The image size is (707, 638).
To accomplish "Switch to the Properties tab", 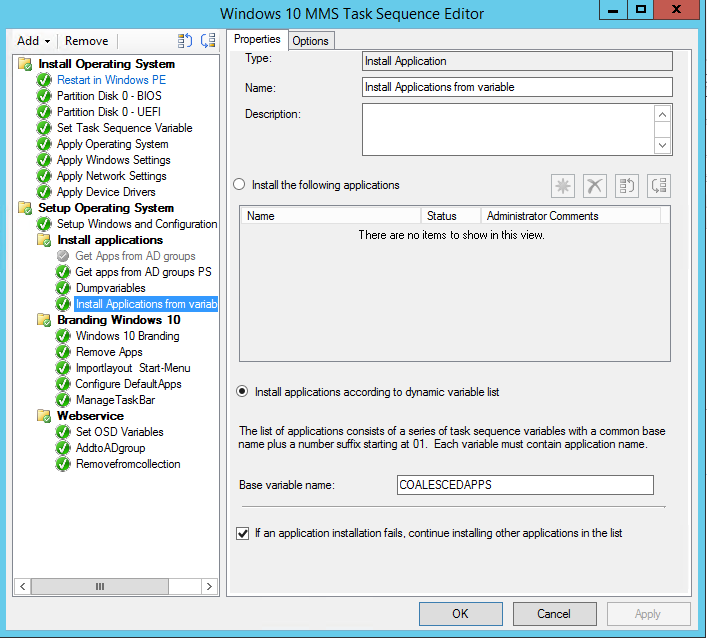I will pos(257,40).
